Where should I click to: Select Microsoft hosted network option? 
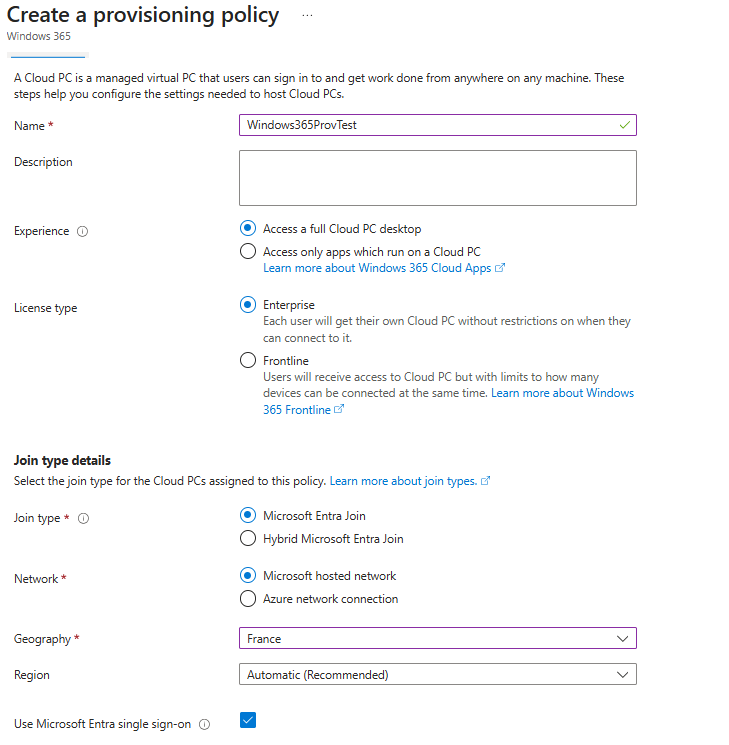coord(248,576)
